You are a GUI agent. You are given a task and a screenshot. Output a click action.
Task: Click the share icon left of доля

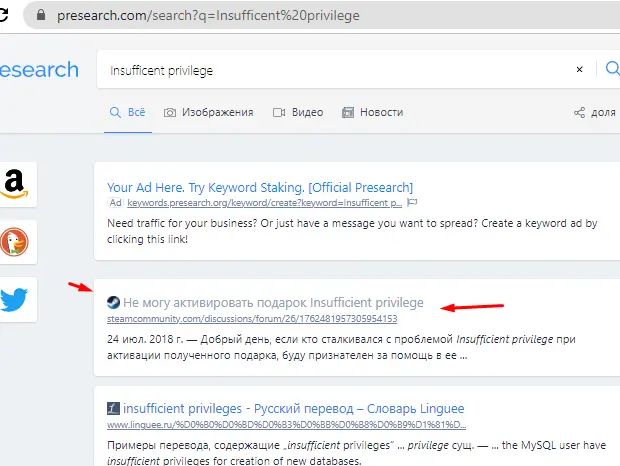pyautogui.click(x=579, y=113)
